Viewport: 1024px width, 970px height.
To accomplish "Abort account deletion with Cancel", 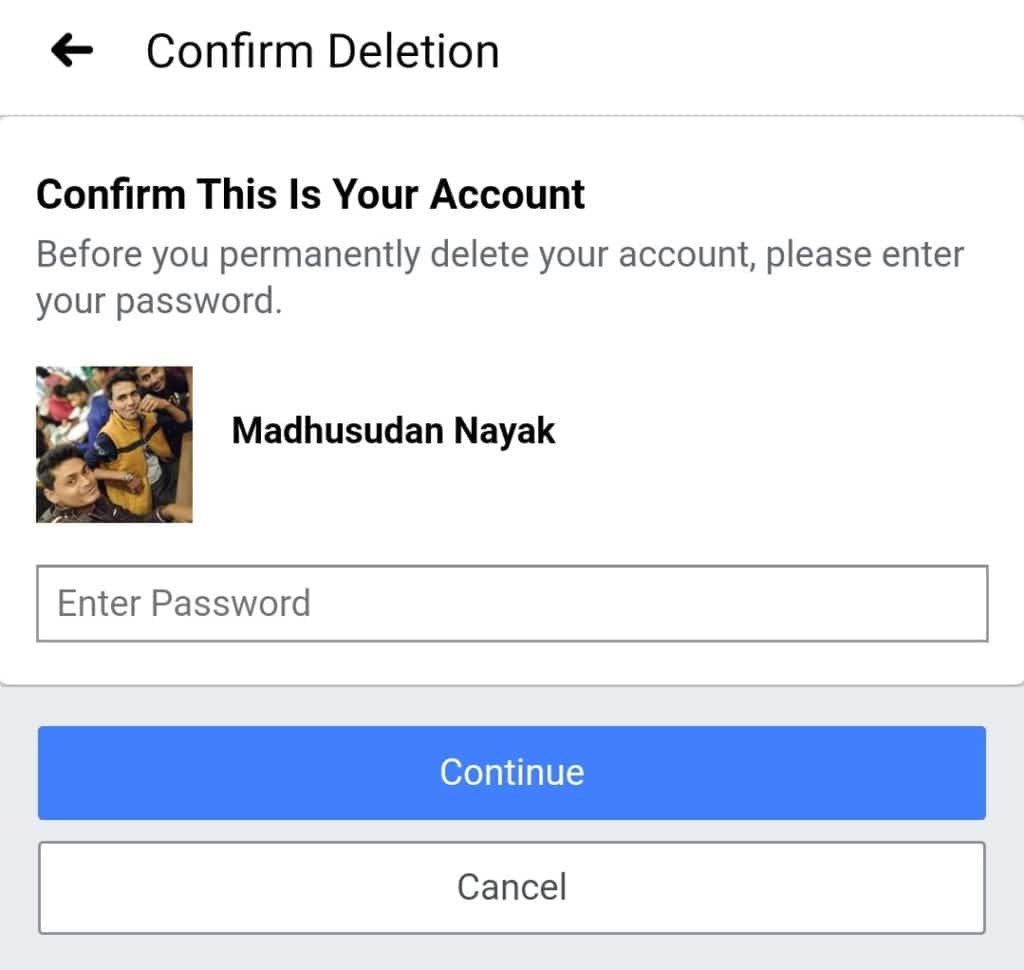I will pyautogui.click(x=512, y=887).
